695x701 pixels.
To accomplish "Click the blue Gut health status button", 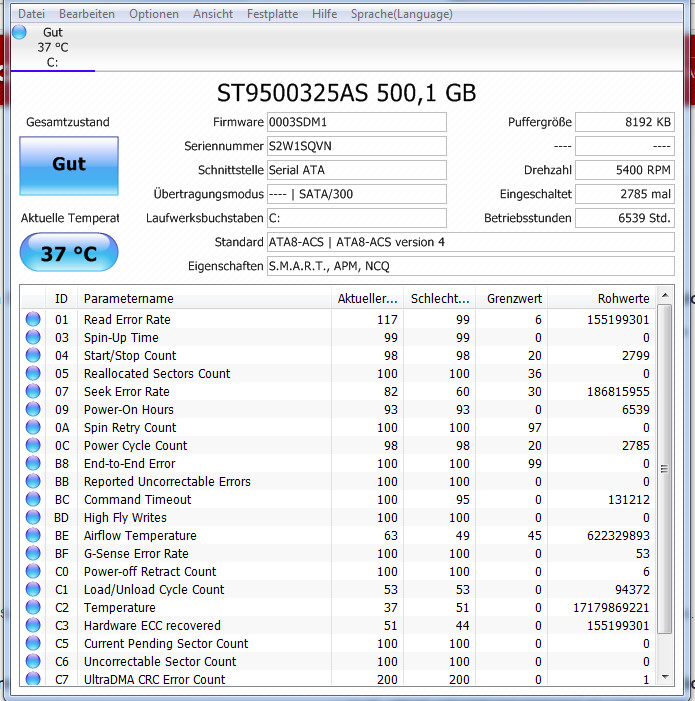I will point(69,166).
